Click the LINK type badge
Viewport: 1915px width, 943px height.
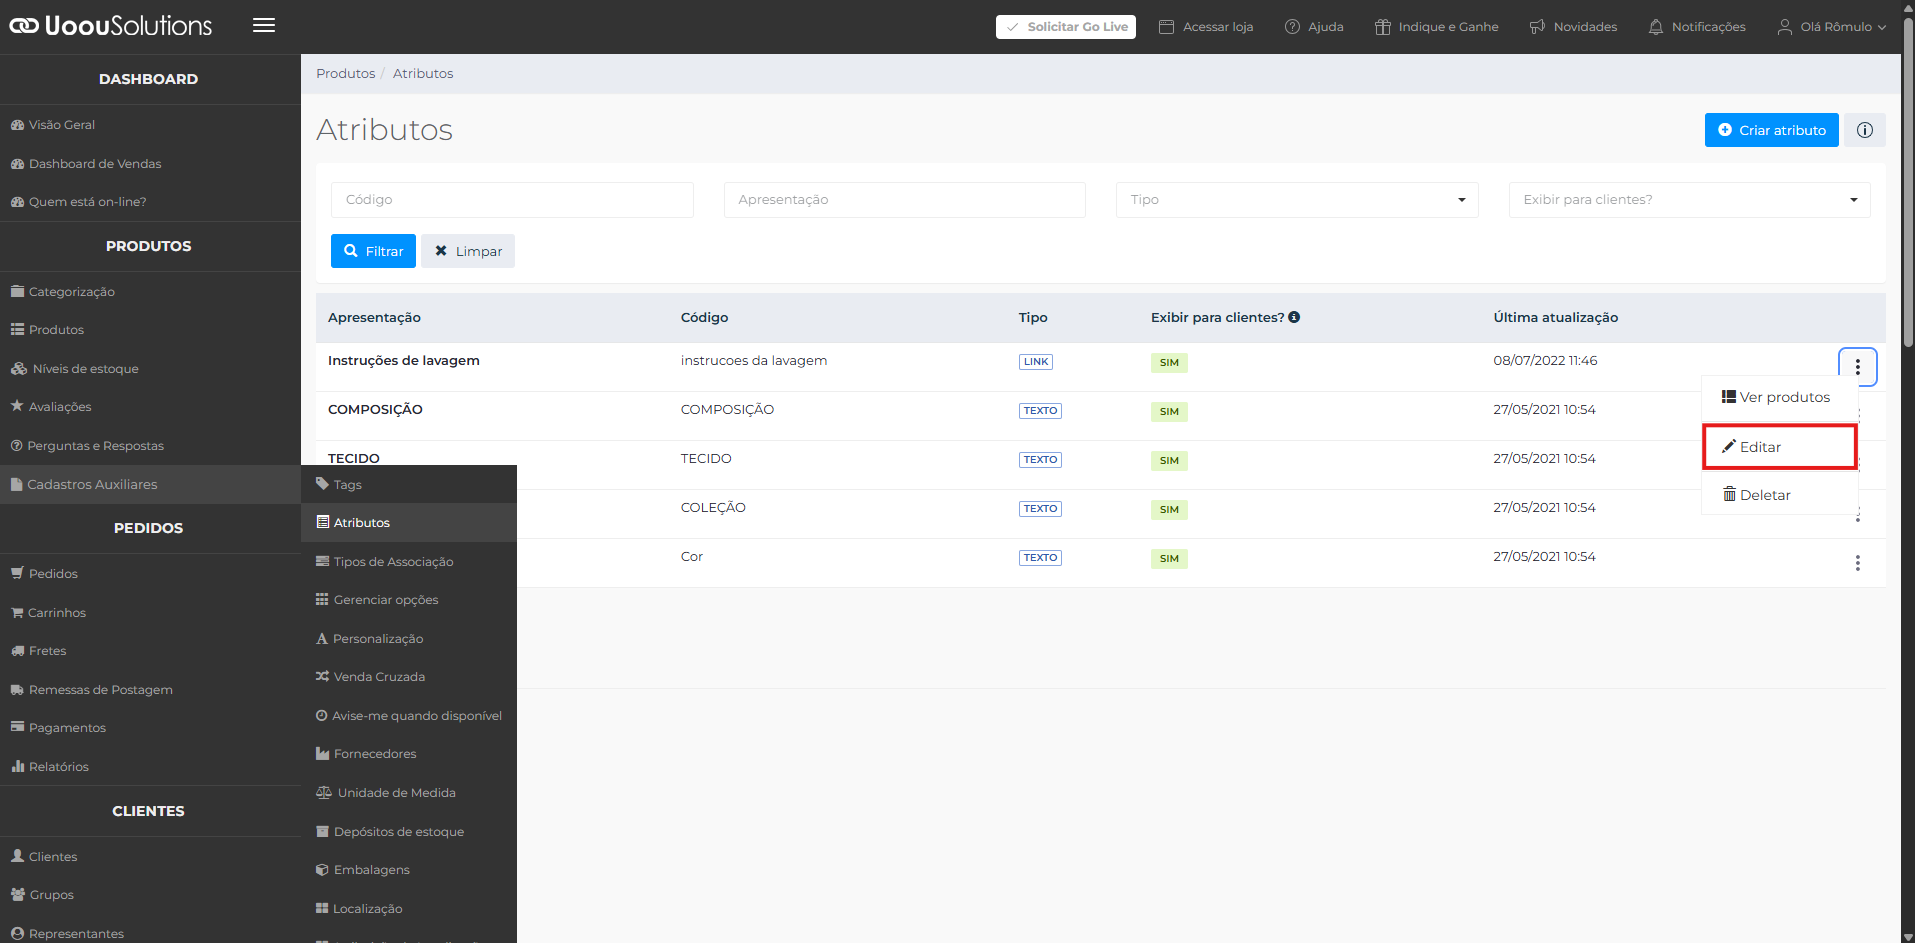pyautogui.click(x=1035, y=362)
